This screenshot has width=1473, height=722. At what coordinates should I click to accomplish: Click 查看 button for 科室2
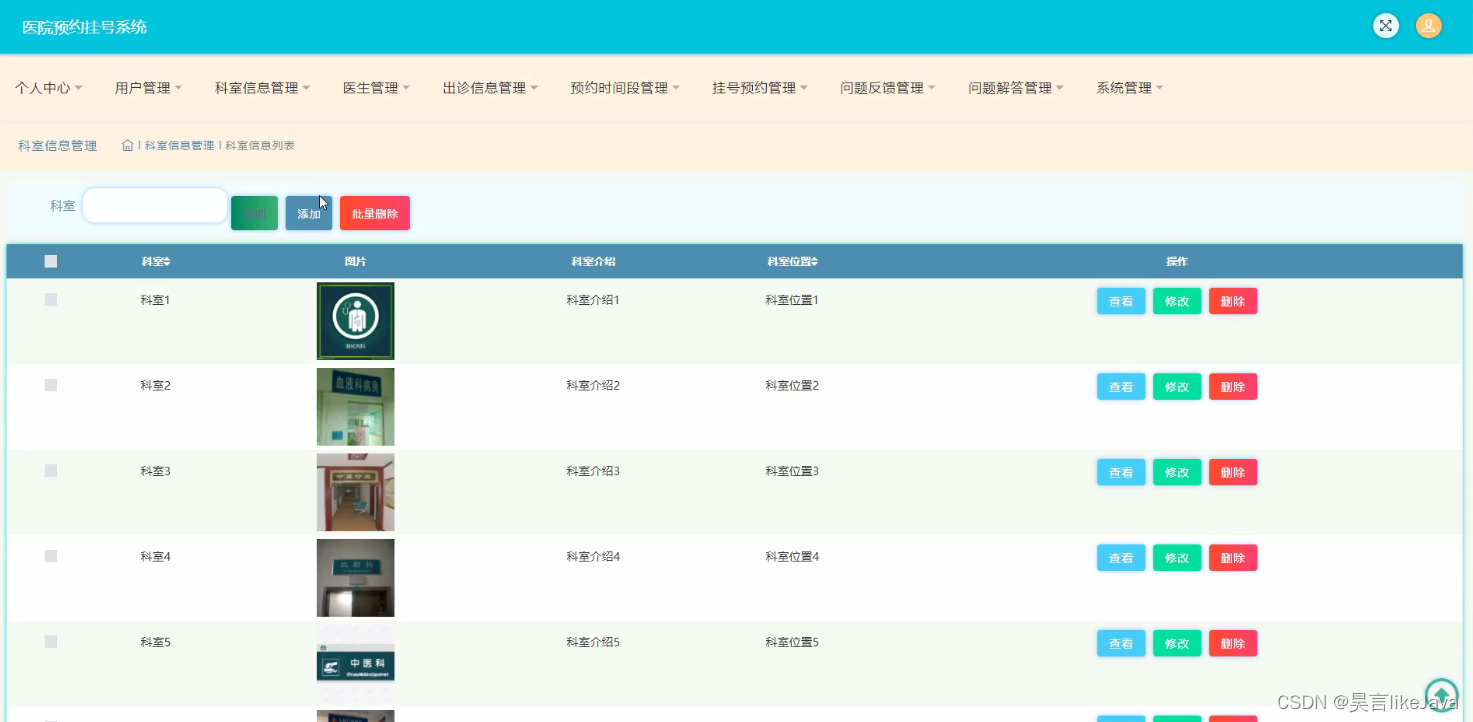1121,387
